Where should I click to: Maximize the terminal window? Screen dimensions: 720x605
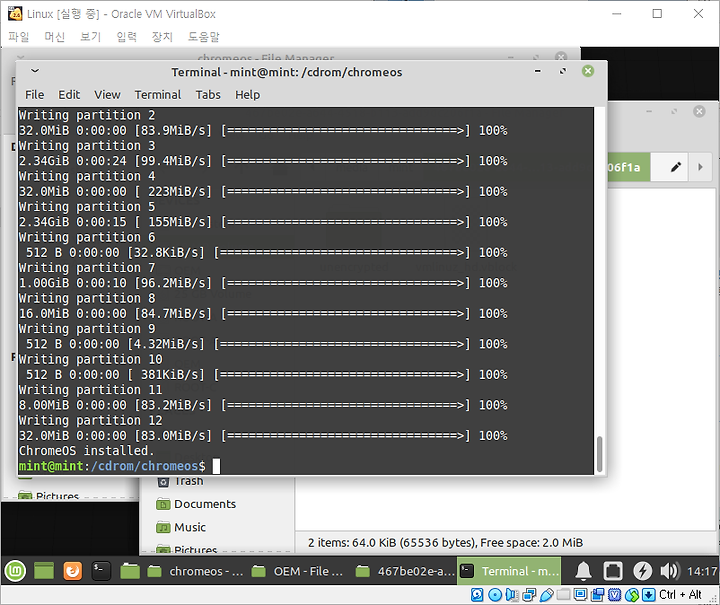(562, 71)
